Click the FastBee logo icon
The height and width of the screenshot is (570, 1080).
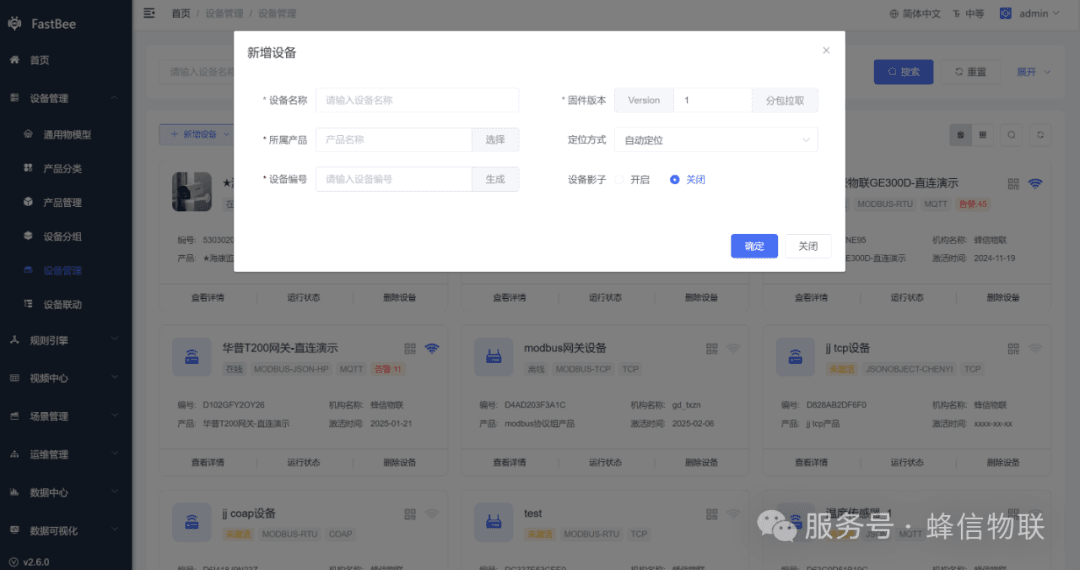click(14, 23)
